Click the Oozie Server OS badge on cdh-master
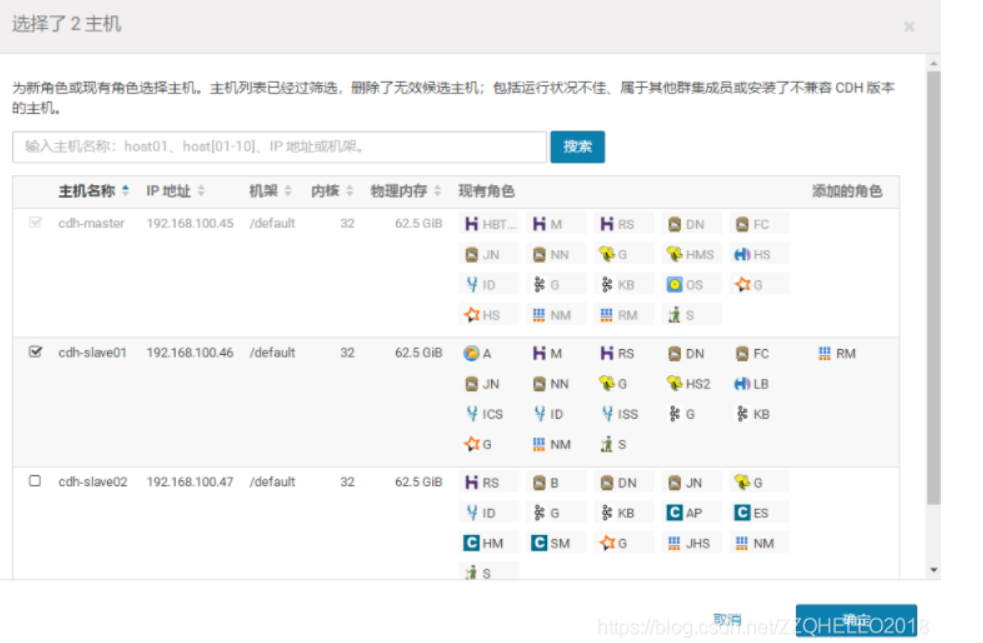983x643 pixels. pos(685,284)
